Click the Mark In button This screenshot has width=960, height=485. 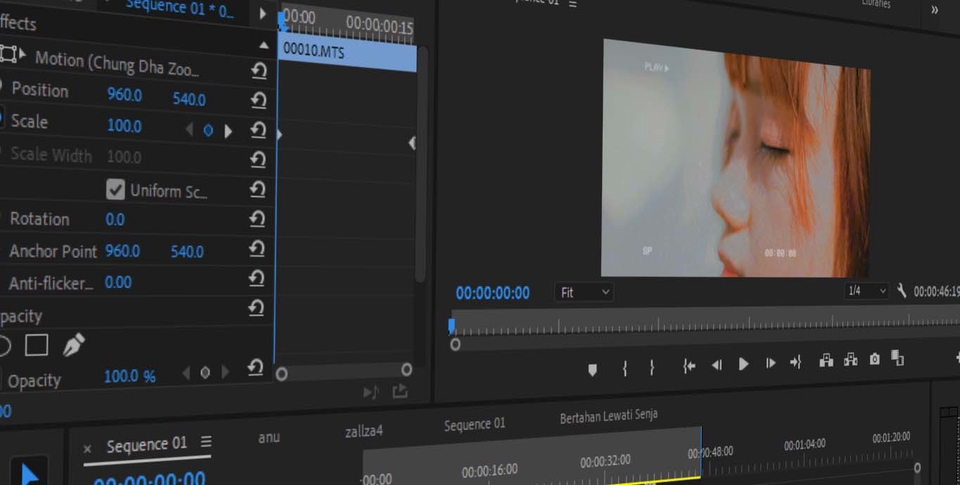pos(624,368)
